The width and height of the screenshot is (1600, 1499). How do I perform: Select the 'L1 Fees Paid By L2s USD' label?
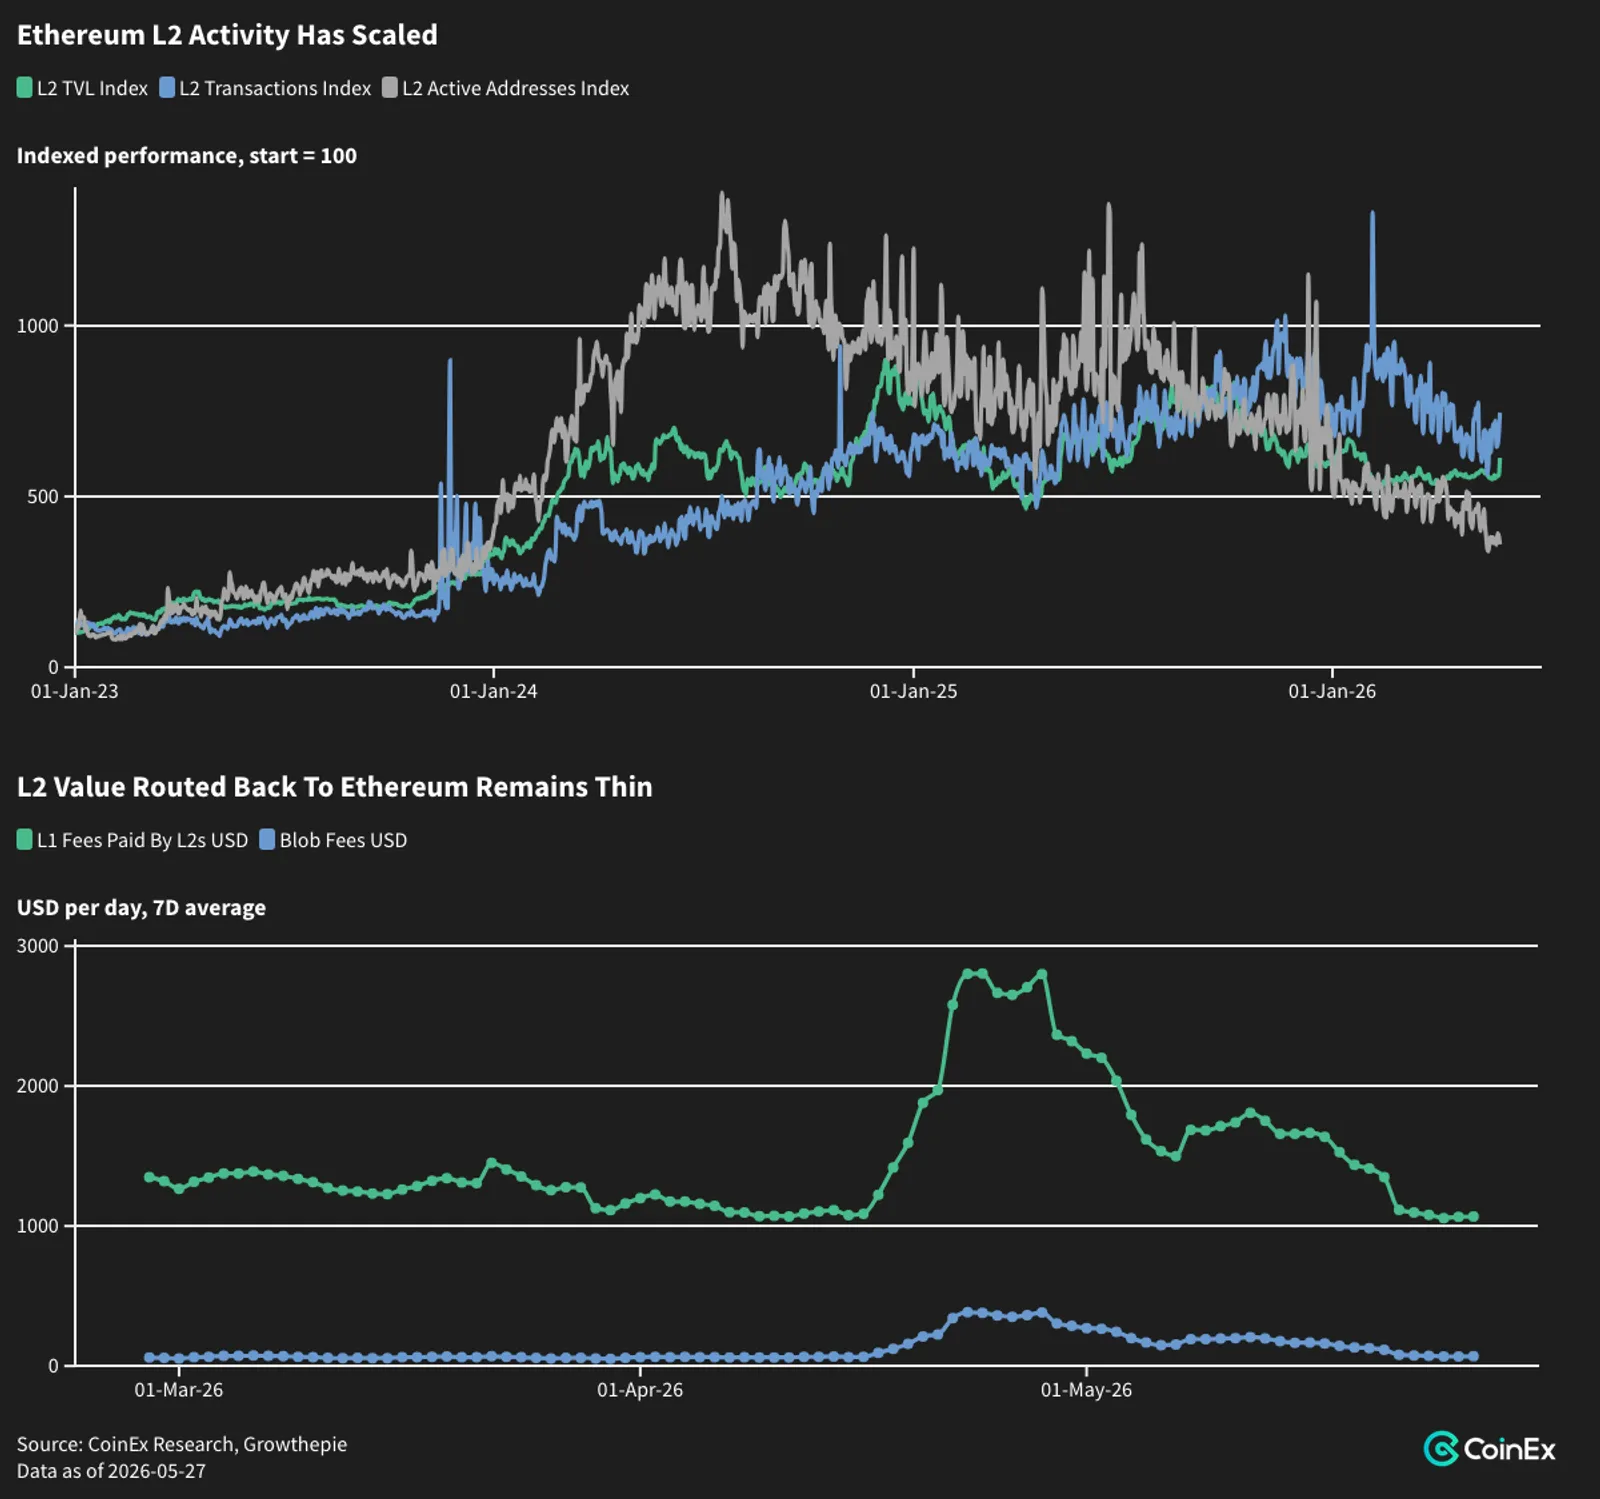click(x=142, y=840)
